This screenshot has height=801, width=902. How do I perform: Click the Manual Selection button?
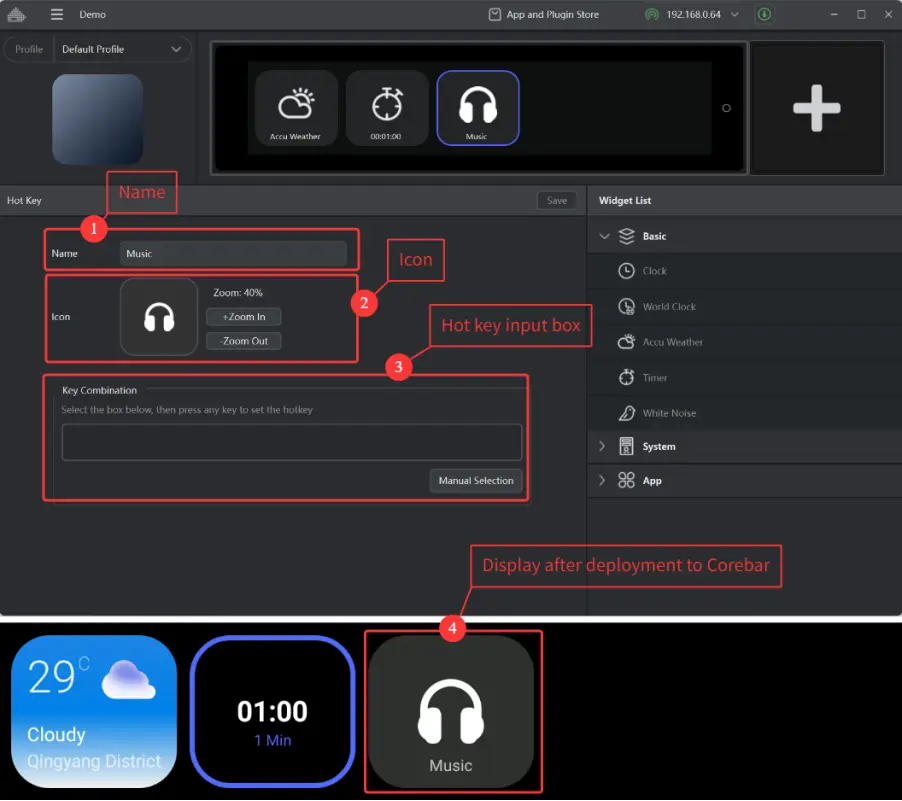coord(476,481)
